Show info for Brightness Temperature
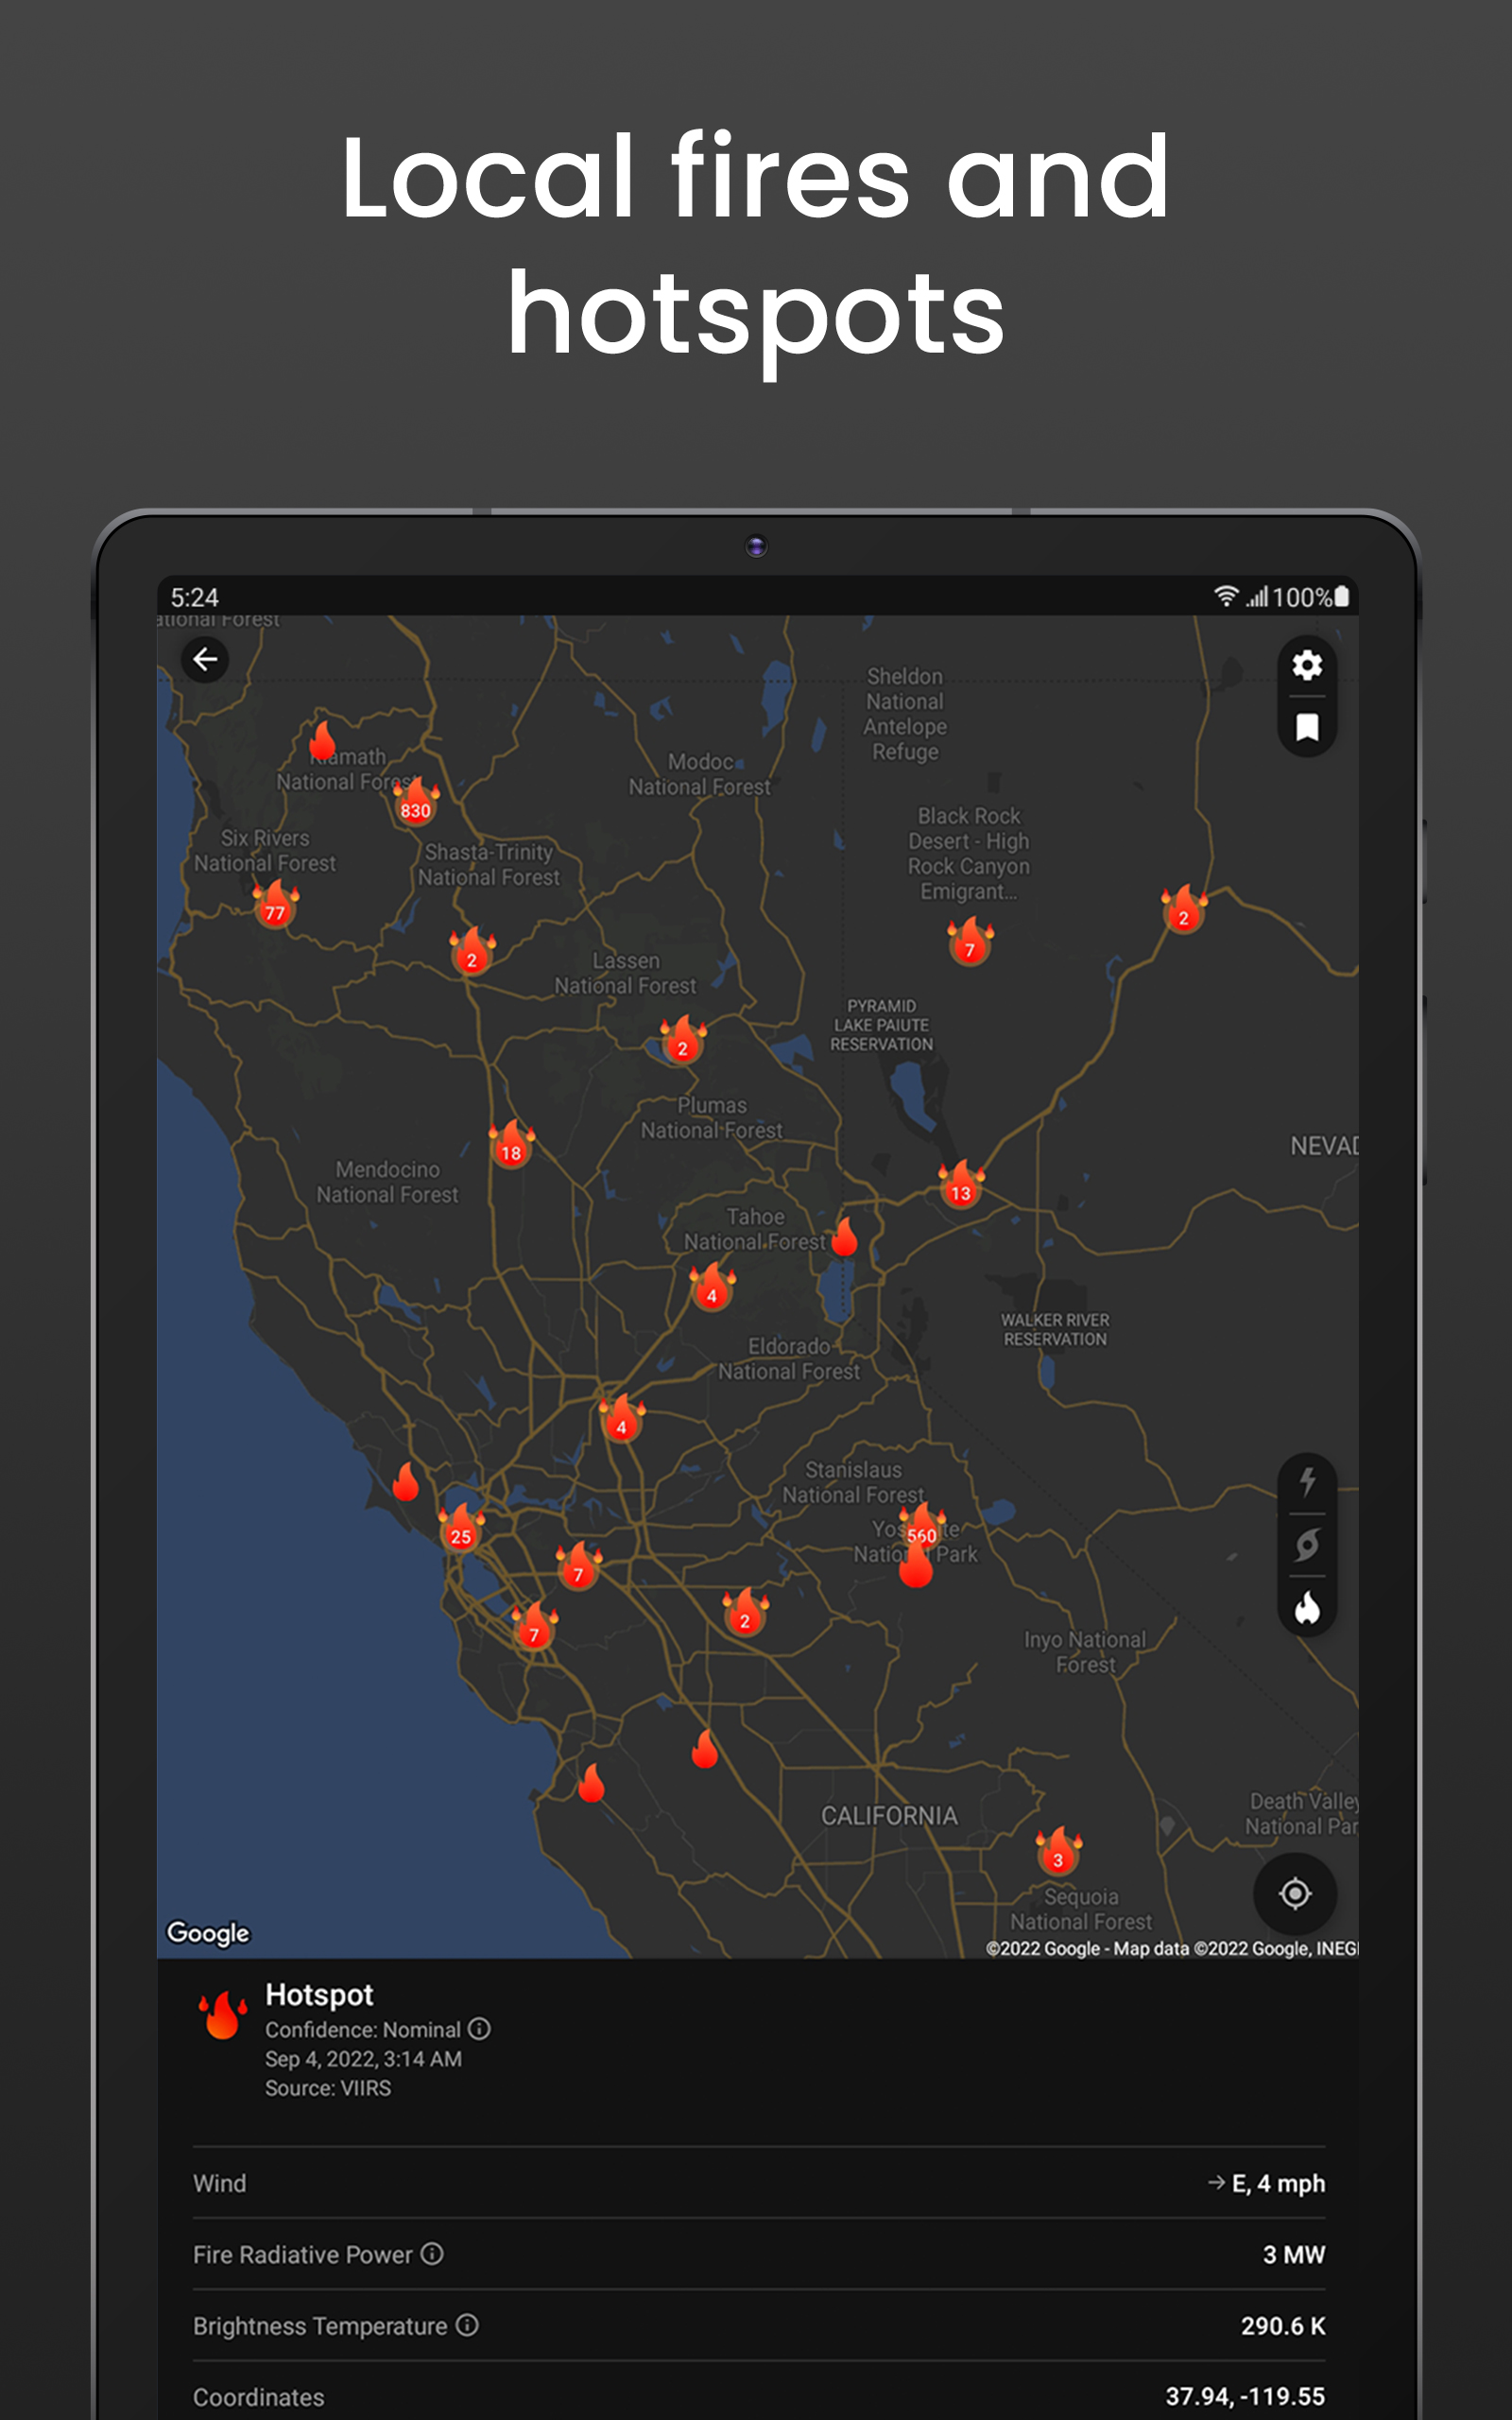Screen dimensions: 1512x2420 467,2325
